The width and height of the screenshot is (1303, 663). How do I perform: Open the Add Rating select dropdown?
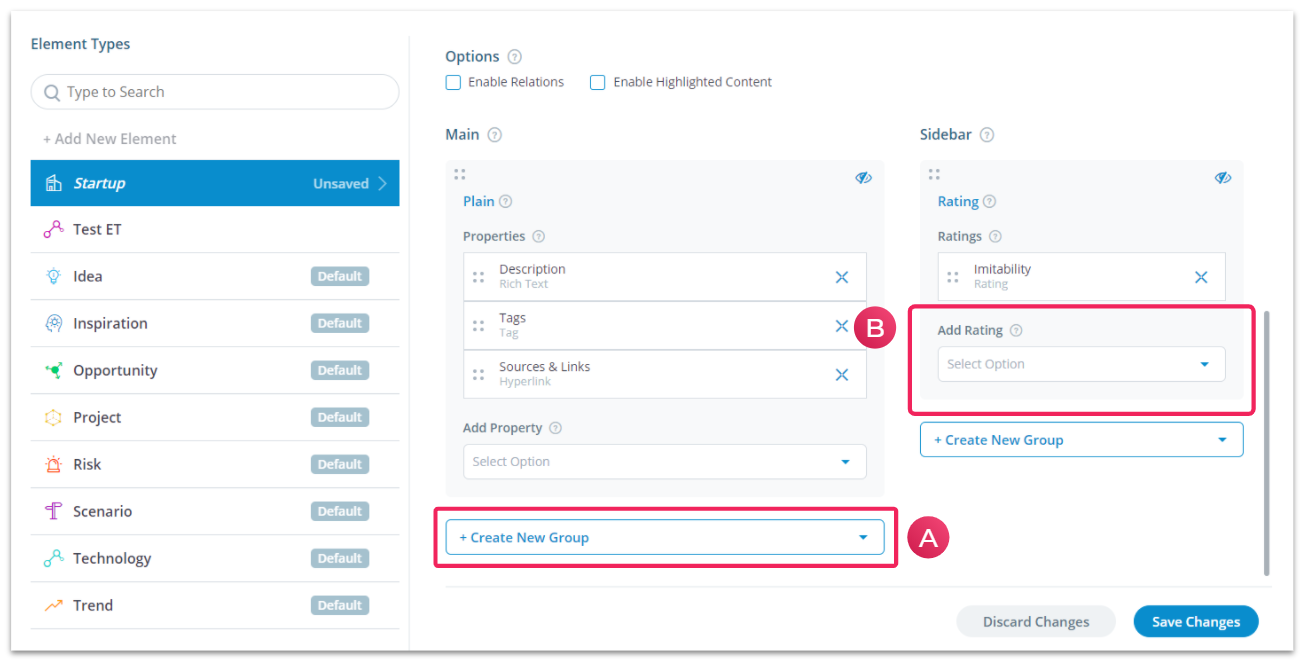click(x=1081, y=364)
